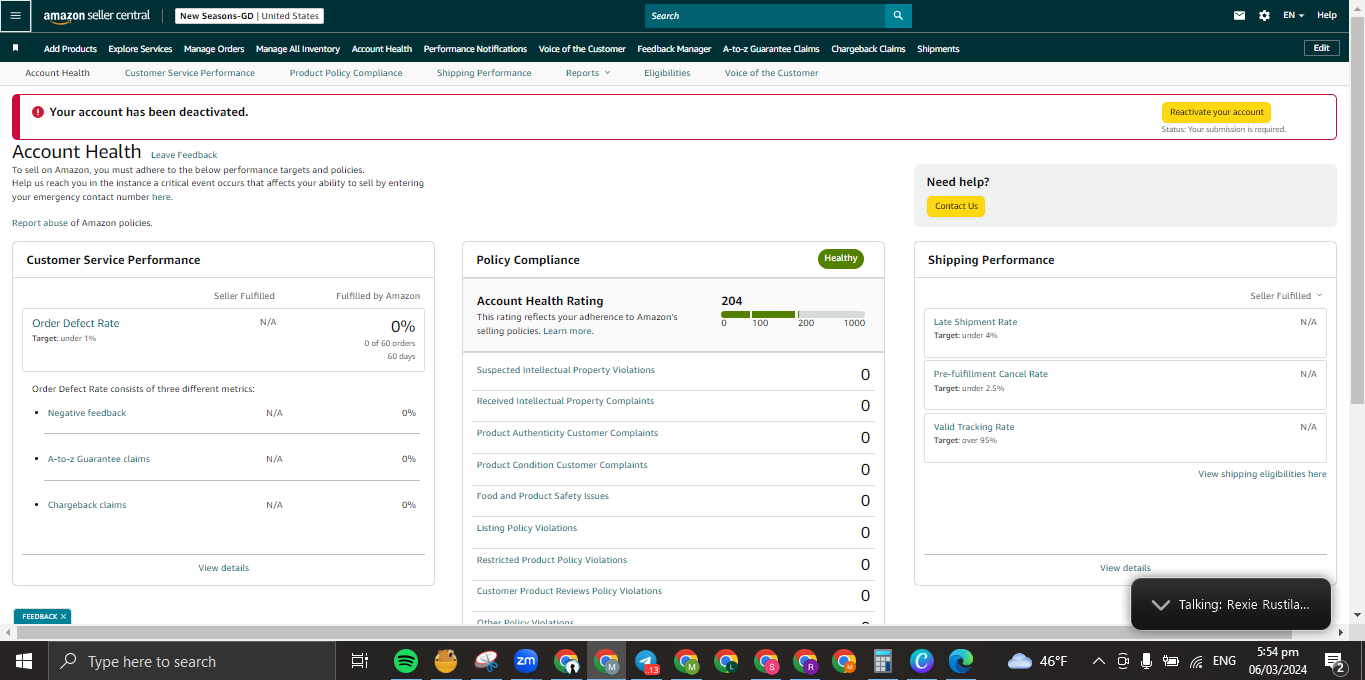
Task: Open the notification center icon
Action: pyautogui.click(x=1334, y=661)
